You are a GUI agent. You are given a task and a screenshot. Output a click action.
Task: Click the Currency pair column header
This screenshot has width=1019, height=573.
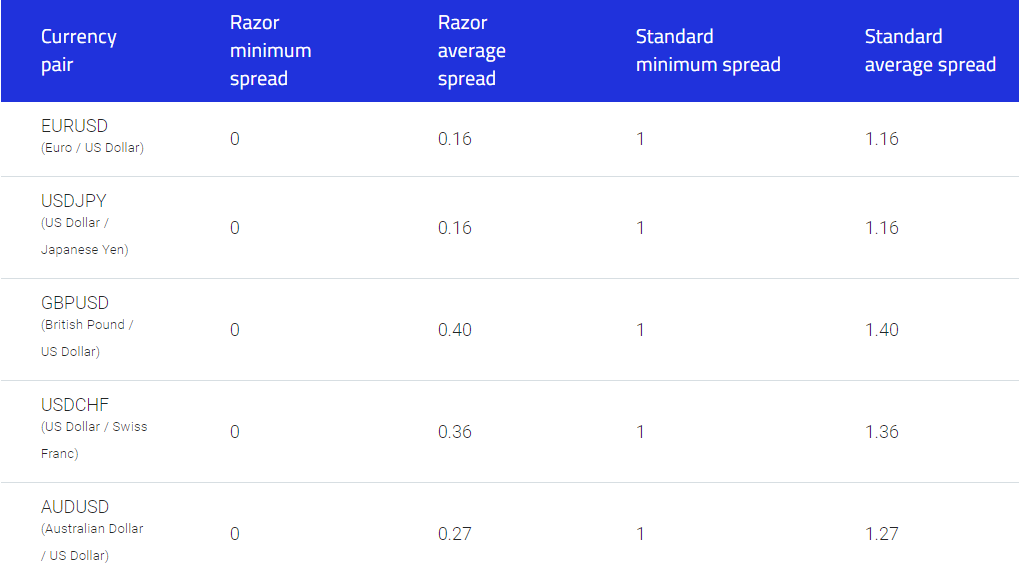79,50
